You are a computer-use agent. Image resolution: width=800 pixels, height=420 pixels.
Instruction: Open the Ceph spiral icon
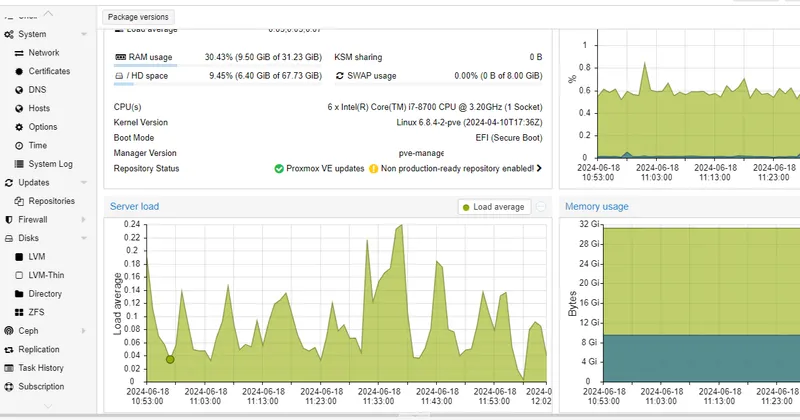point(9,331)
